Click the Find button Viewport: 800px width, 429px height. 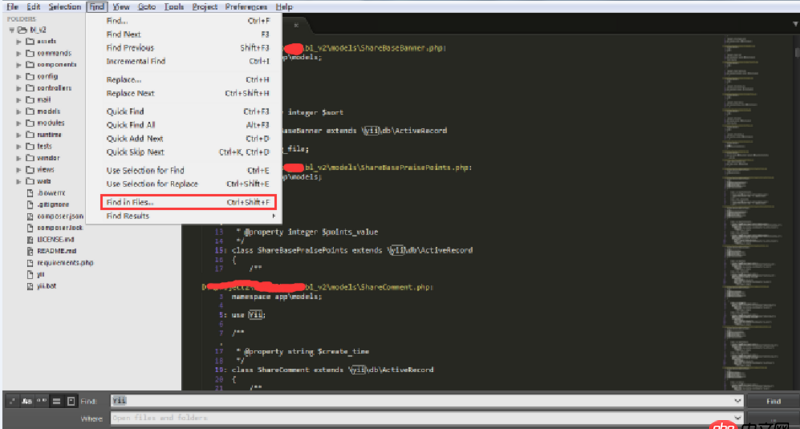click(773, 401)
